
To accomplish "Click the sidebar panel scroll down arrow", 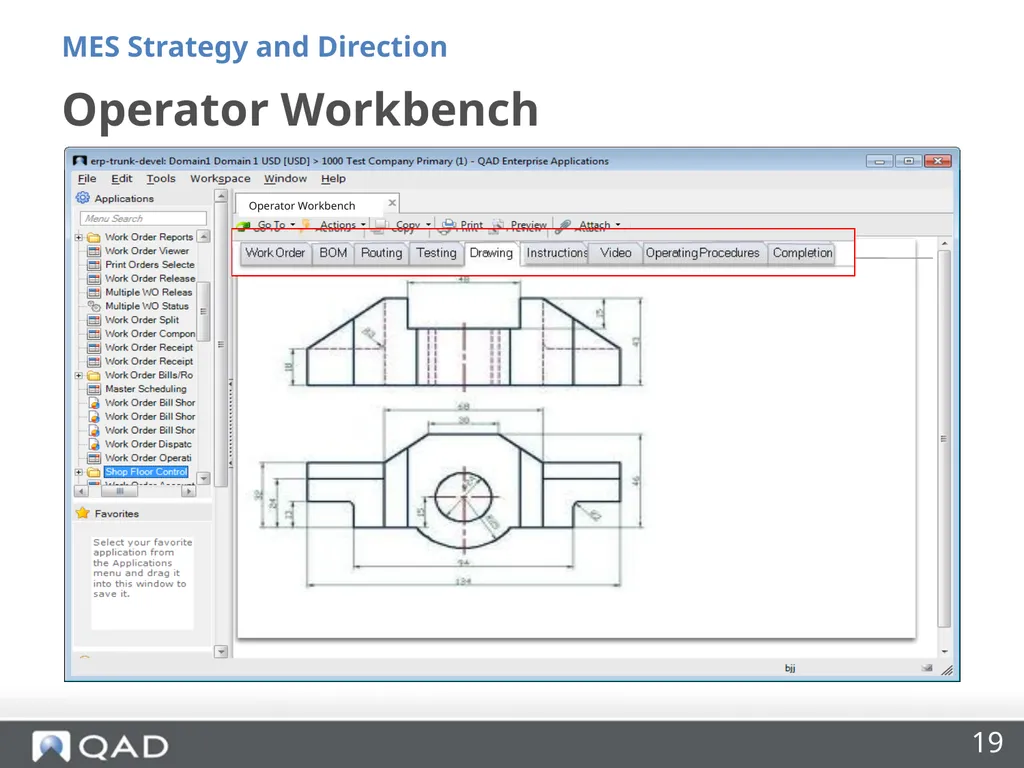I will (x=221, y=651).
